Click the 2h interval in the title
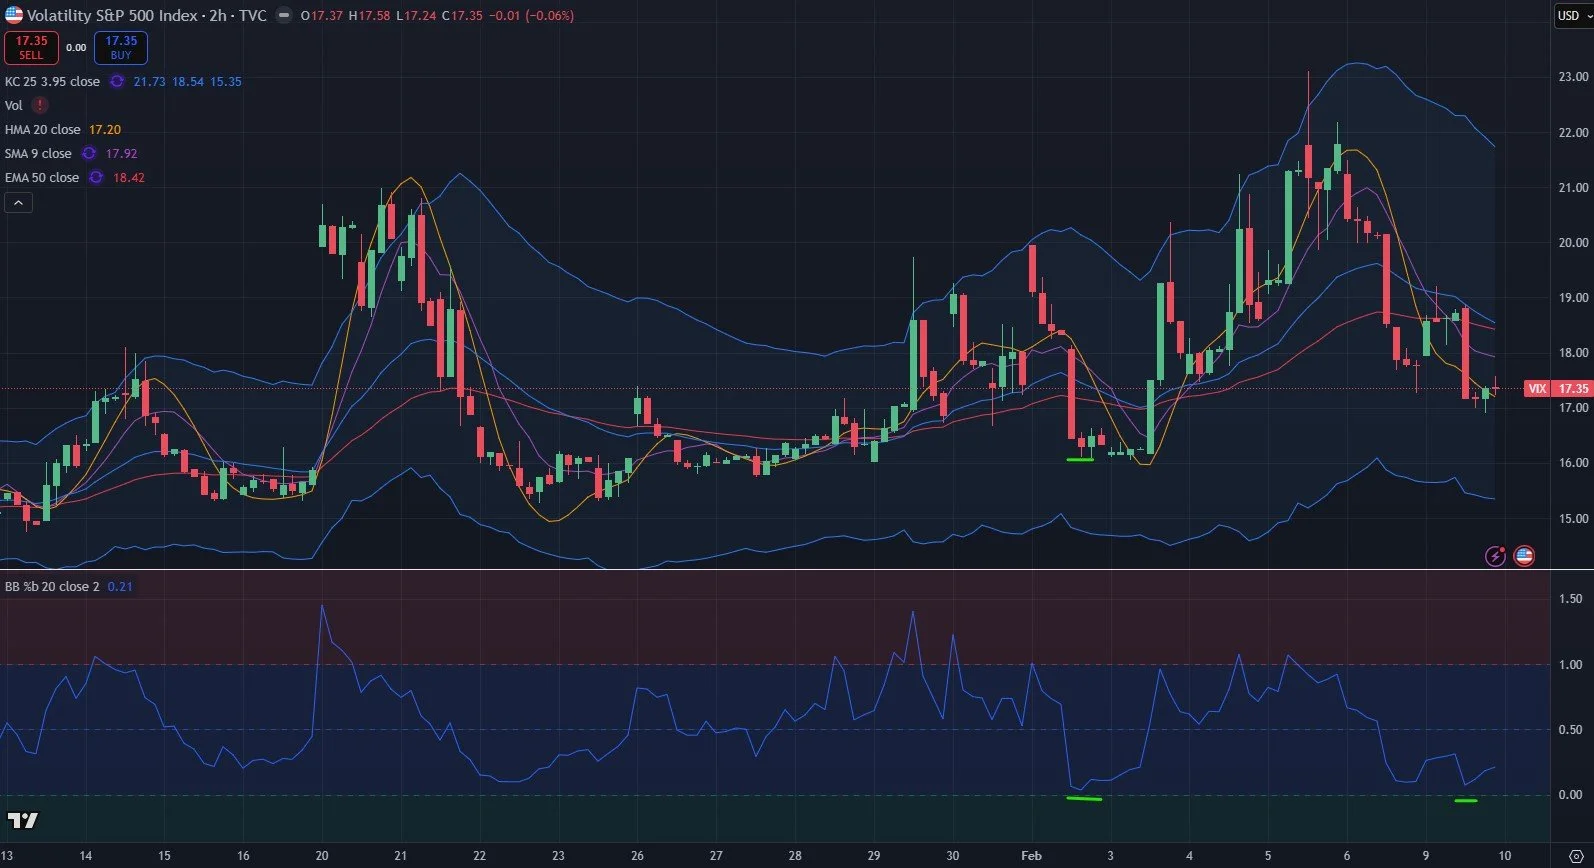 [218, 15]
